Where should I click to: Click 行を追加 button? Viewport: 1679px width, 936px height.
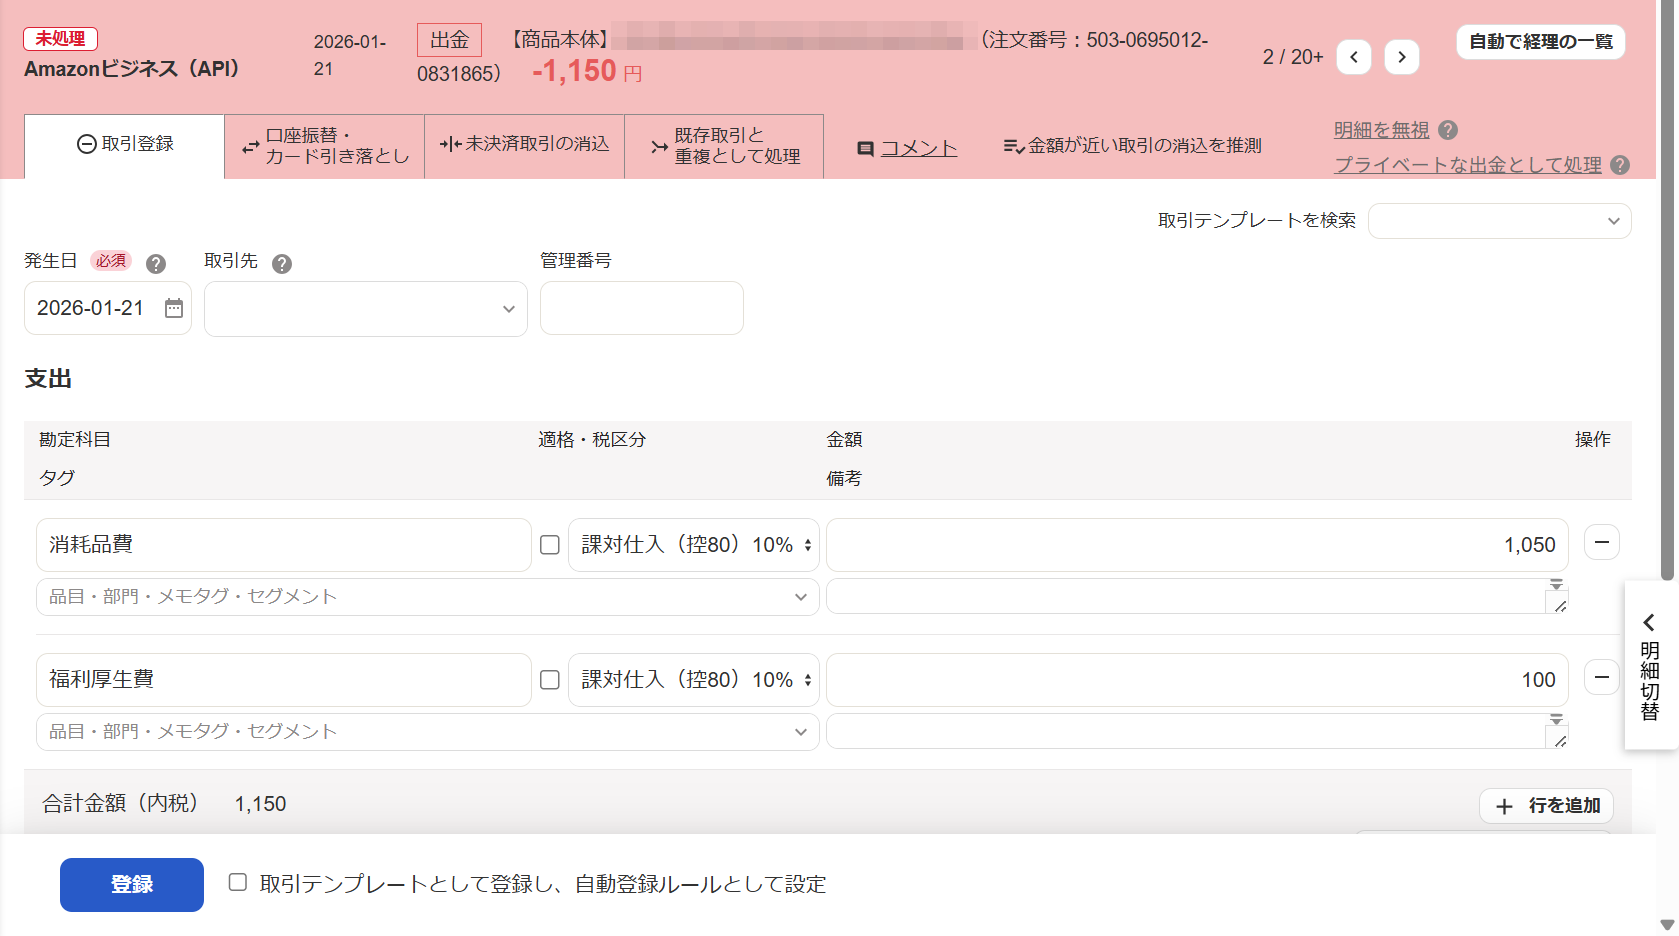tap(1546, 806)
